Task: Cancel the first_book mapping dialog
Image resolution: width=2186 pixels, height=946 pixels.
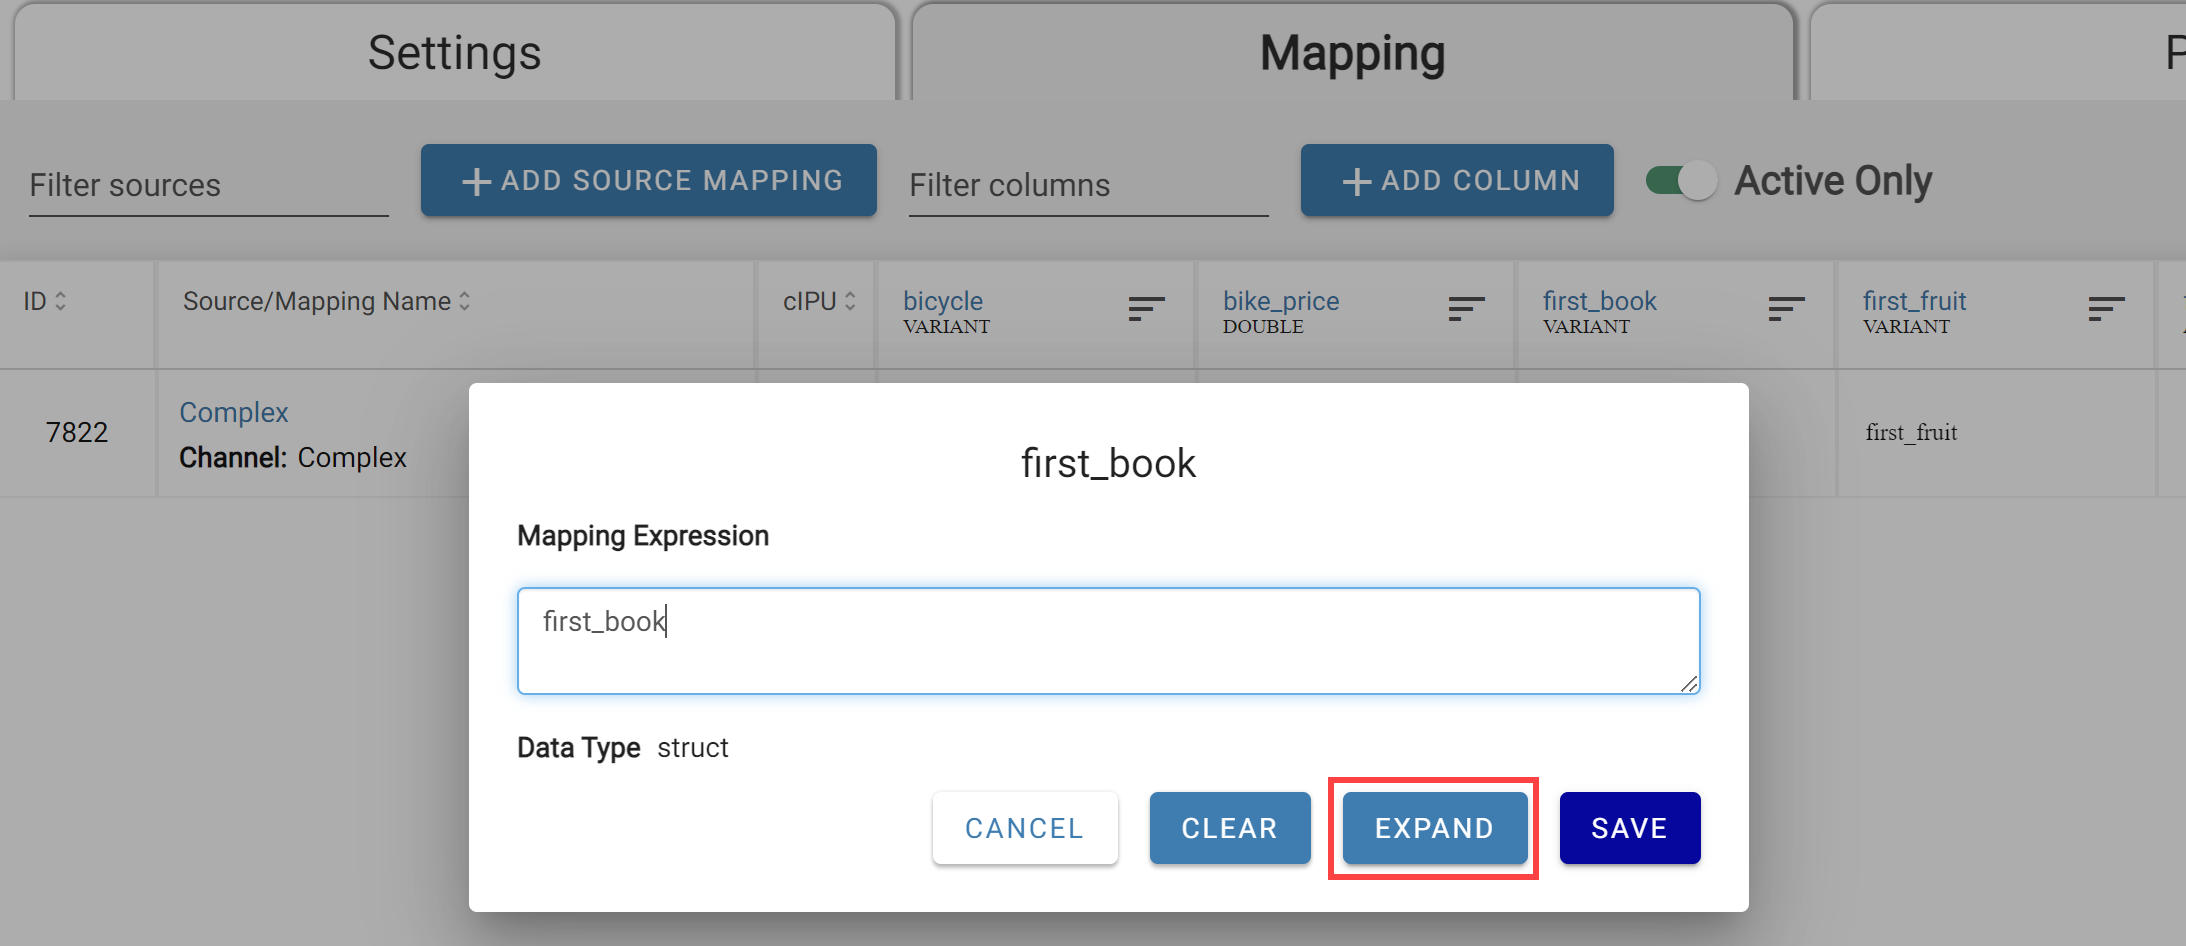Action: pyautogui.click(x=1025, y=828)
